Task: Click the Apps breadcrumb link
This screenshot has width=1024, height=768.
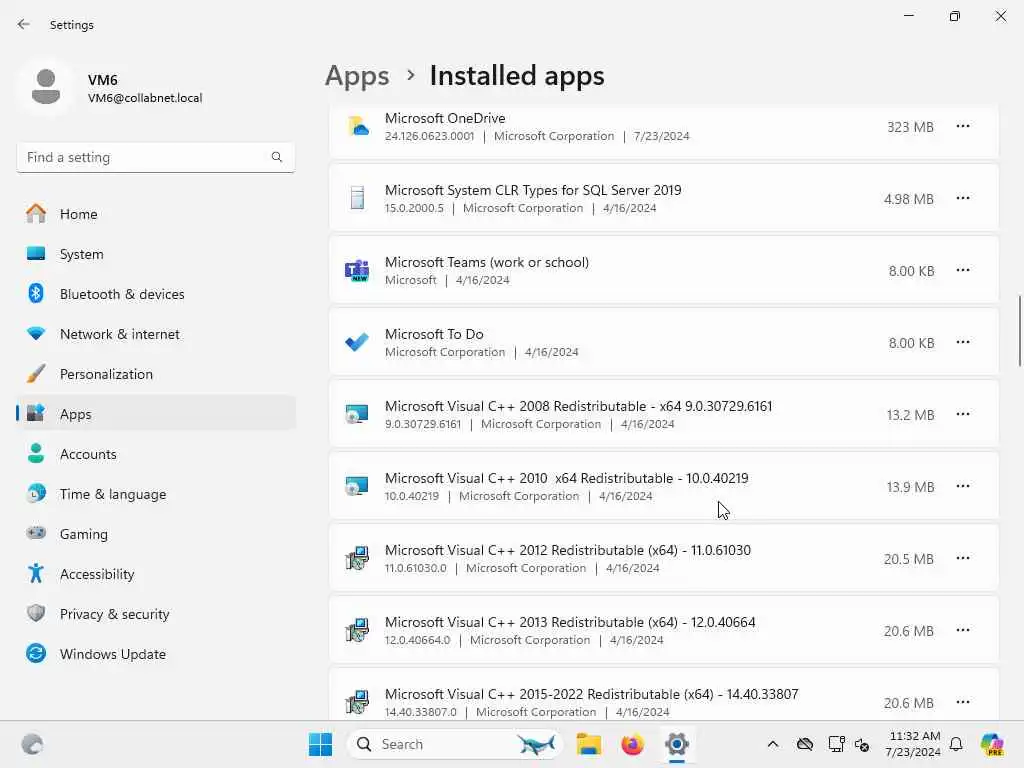Action: (x=357, y=76)
